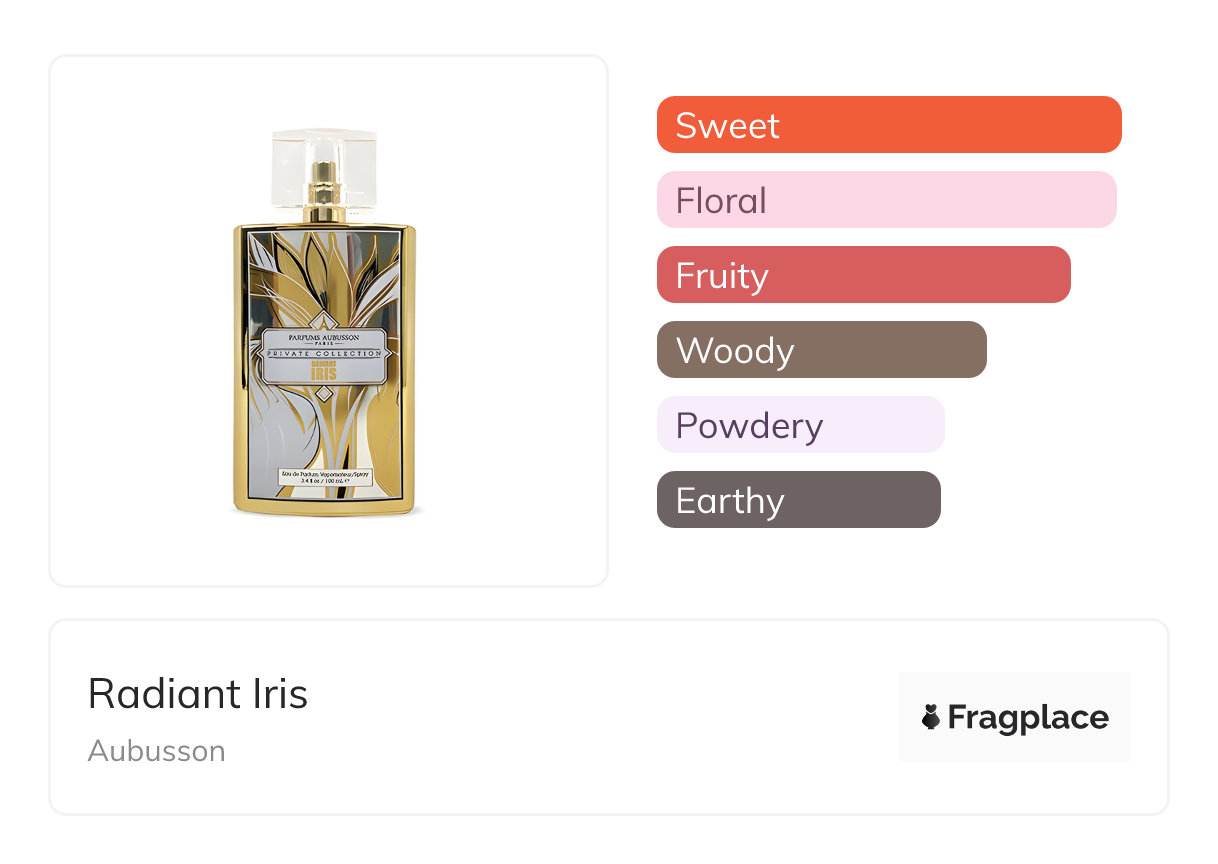1218x864 pixels.
Task: Click the Fragplace wordmark text
Action: pos(1028,717)
